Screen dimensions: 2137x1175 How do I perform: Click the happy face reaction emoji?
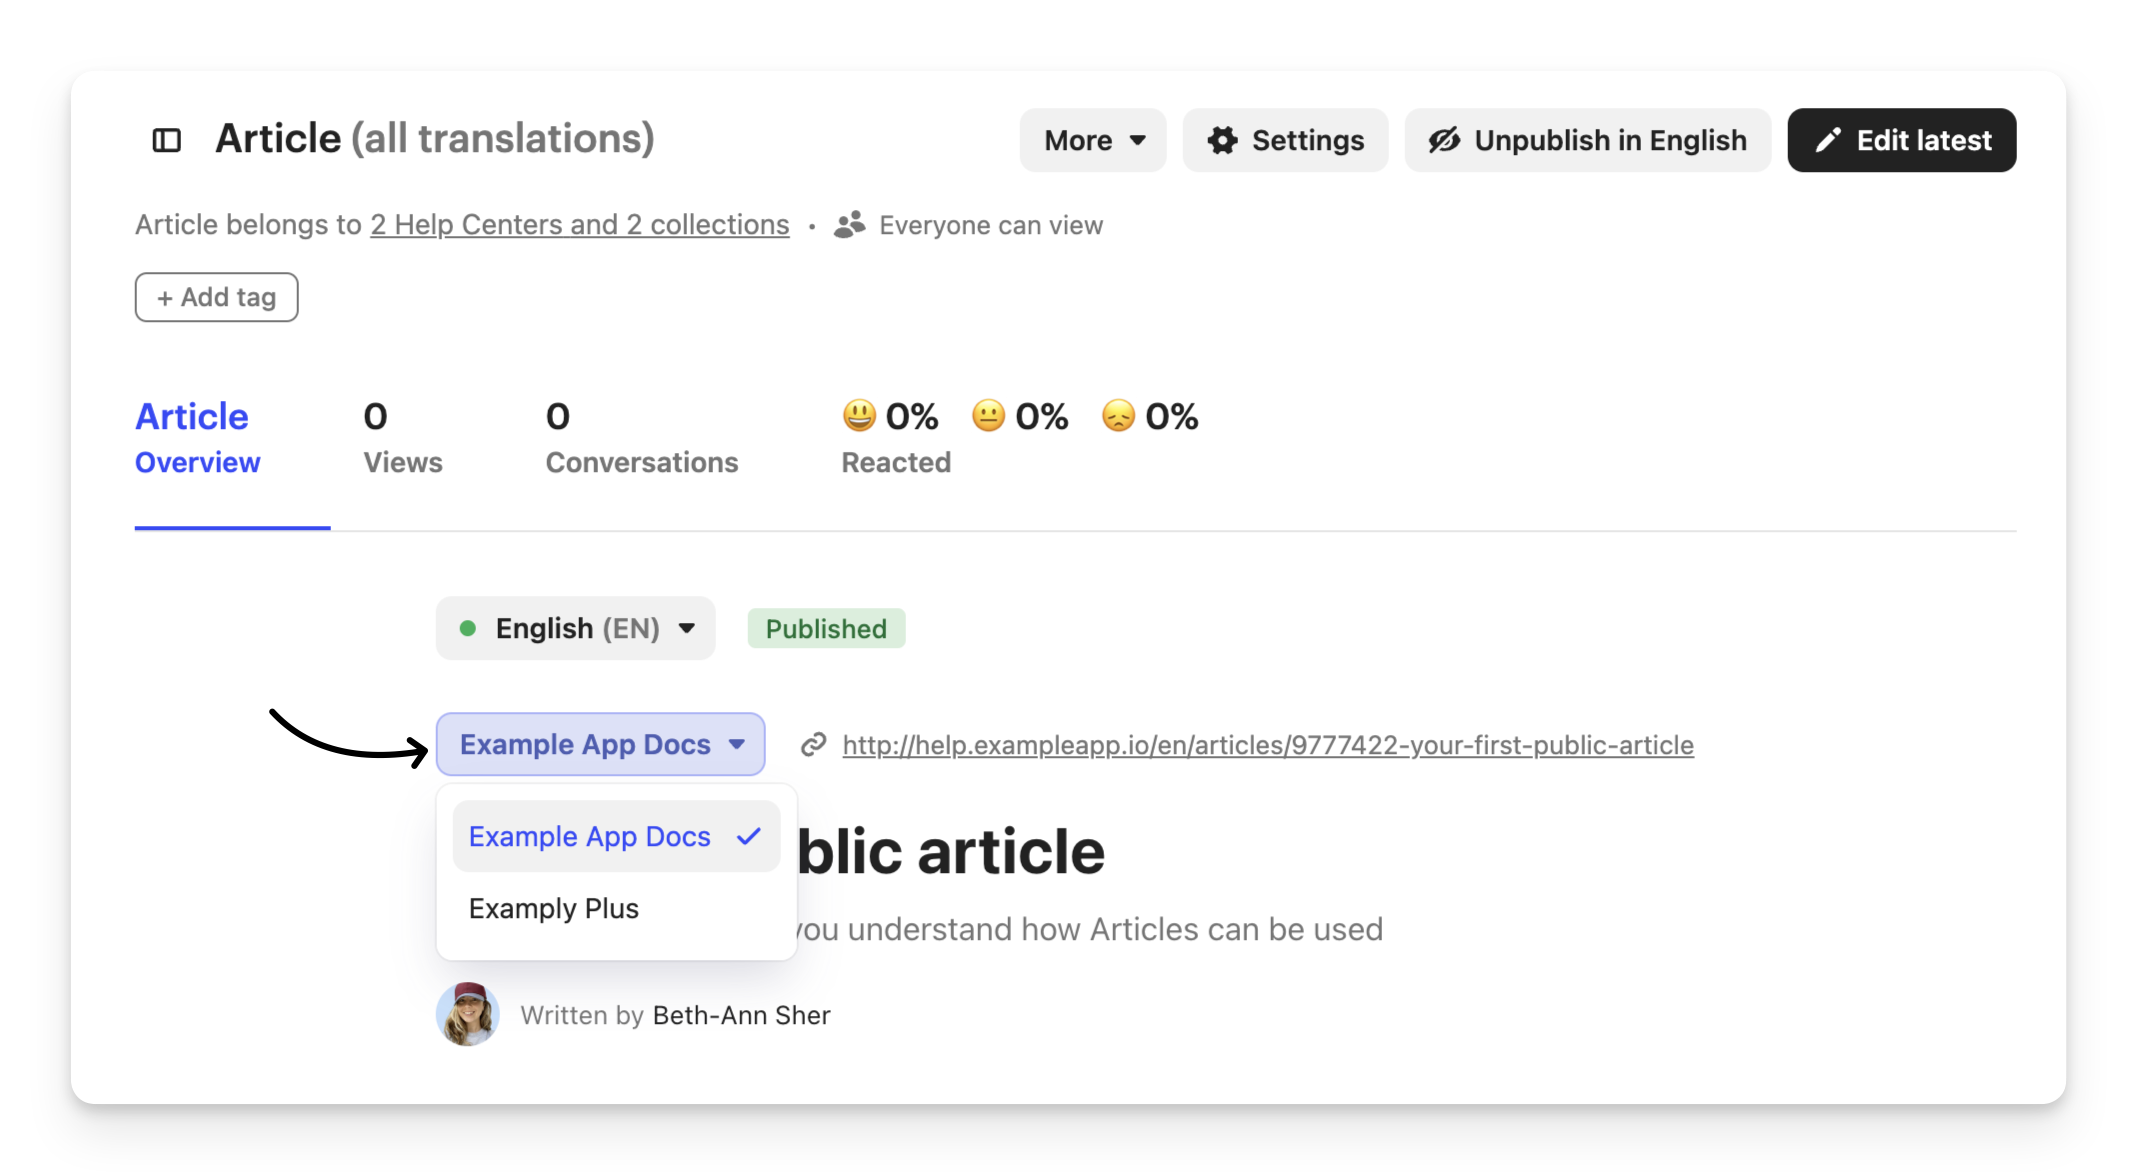tap(859, 415)
